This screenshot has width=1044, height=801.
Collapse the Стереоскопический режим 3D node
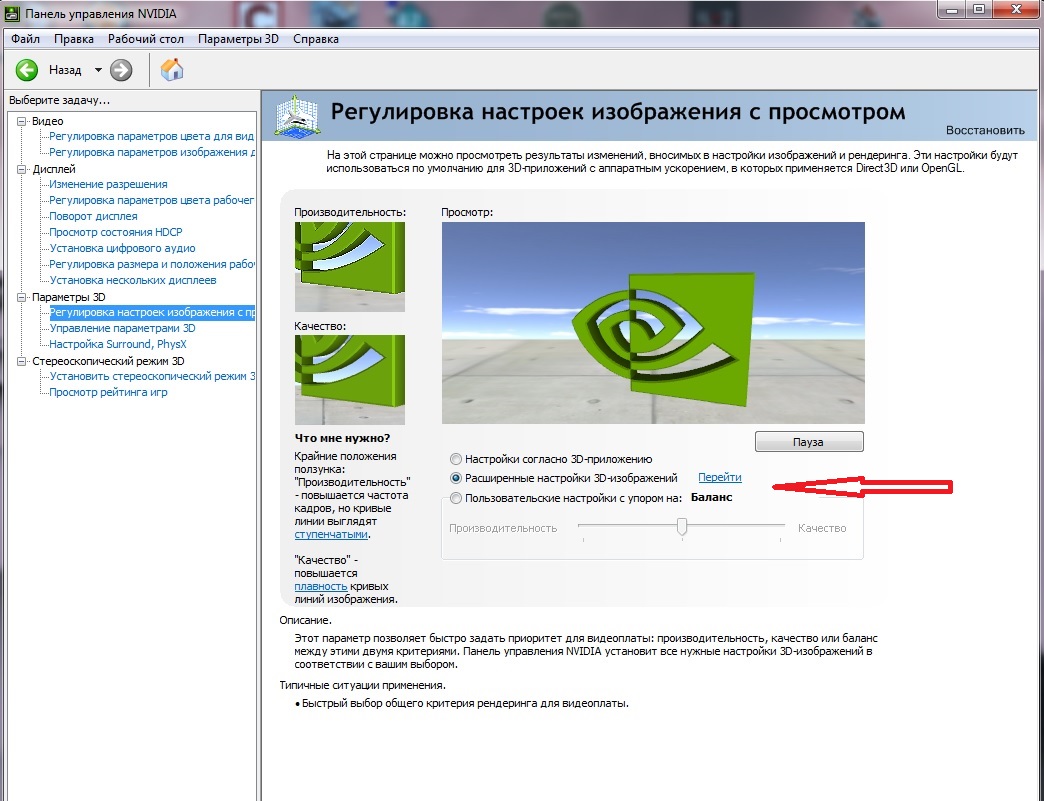(21, 361)
